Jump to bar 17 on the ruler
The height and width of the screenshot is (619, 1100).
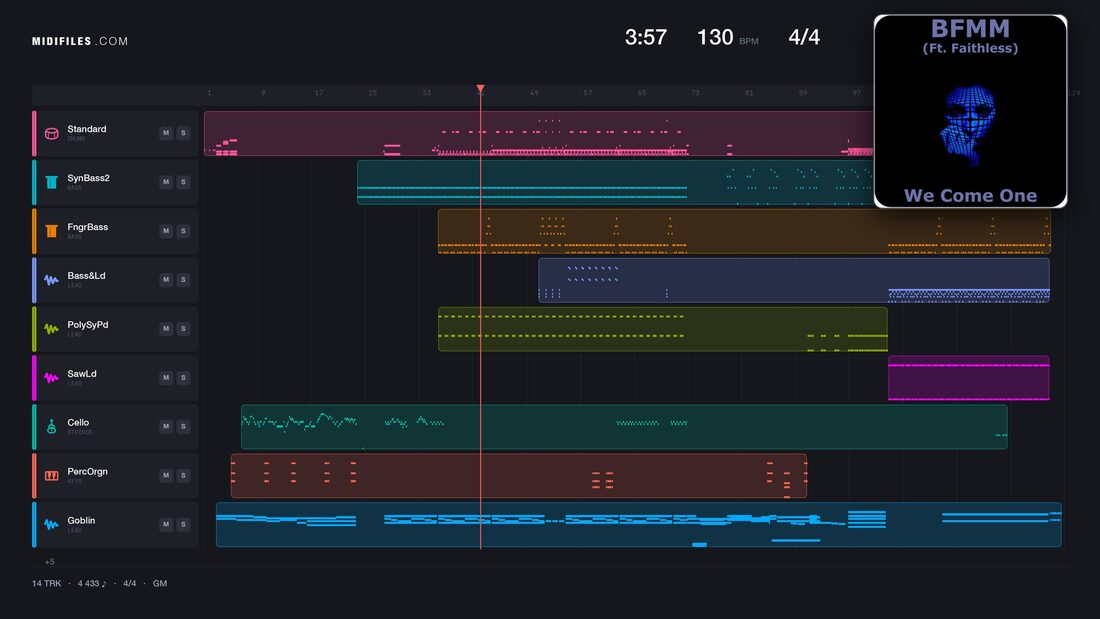tap(318, 93)
